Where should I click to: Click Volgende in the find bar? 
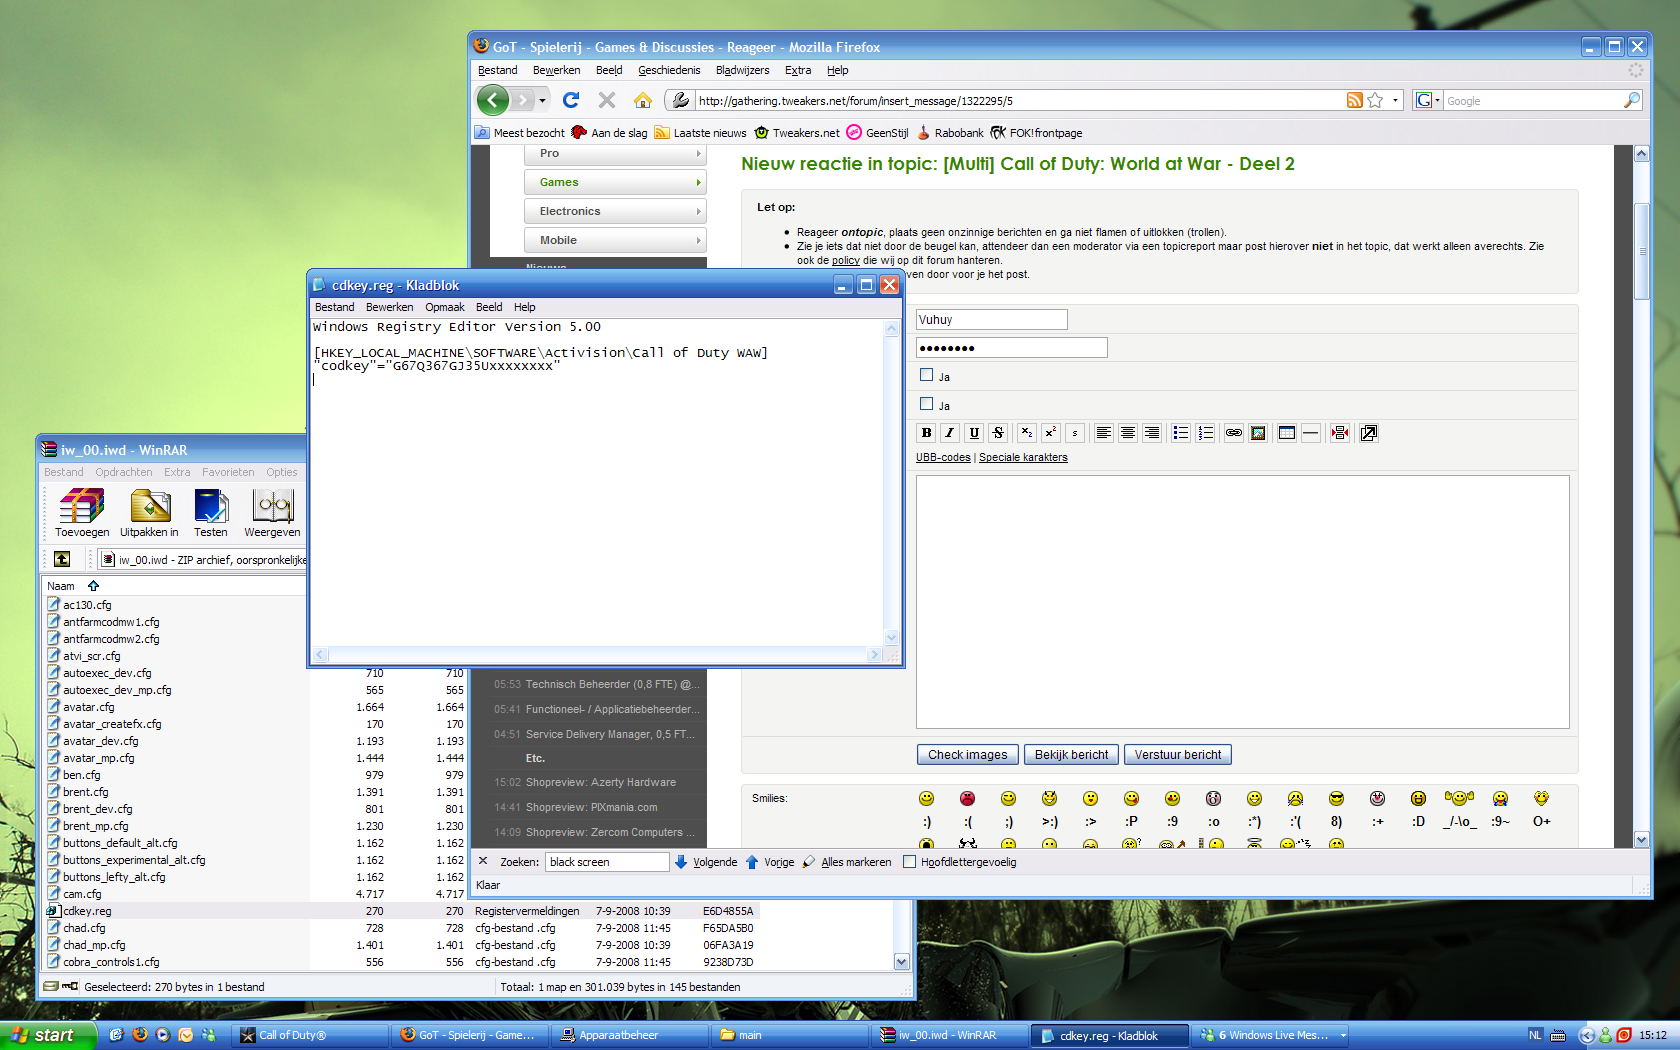click(x=706, y=862)
